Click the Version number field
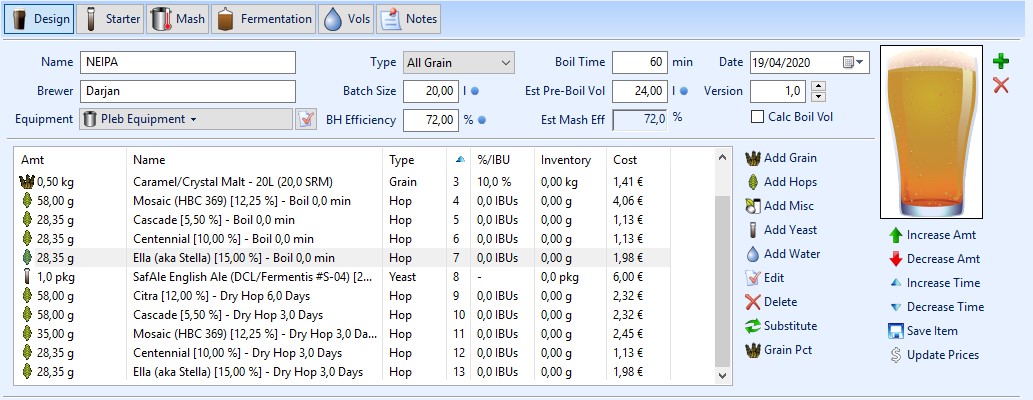The height and width of the screenshot is (400, 1033). (x=778, y=91)
